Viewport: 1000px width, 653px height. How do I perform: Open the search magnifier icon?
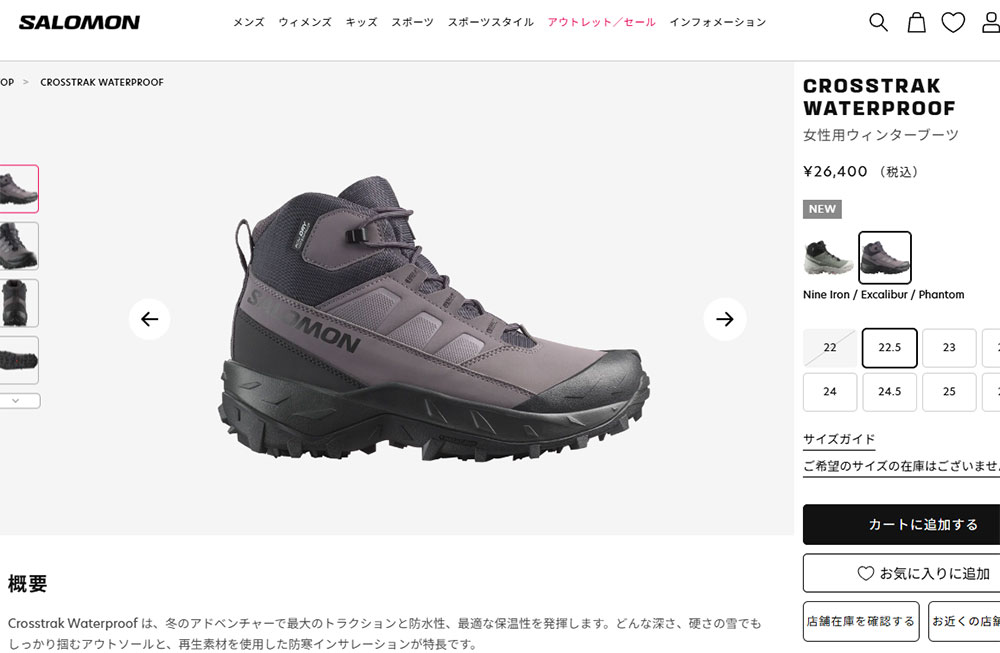click(878, 22)
